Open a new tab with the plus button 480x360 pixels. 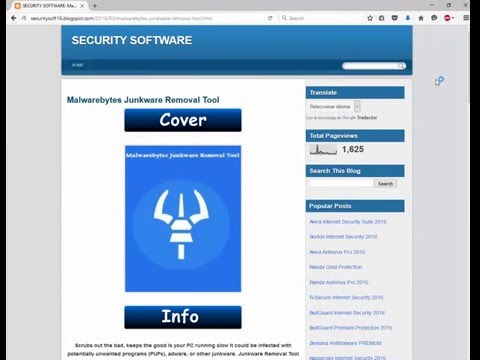(95, 6)
